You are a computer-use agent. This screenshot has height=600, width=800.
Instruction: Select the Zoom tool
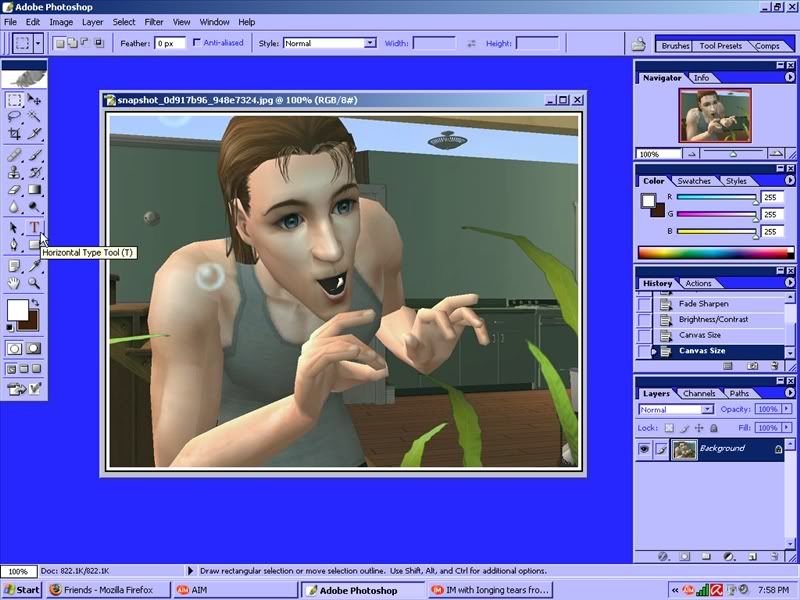click(x=34, y=283)
